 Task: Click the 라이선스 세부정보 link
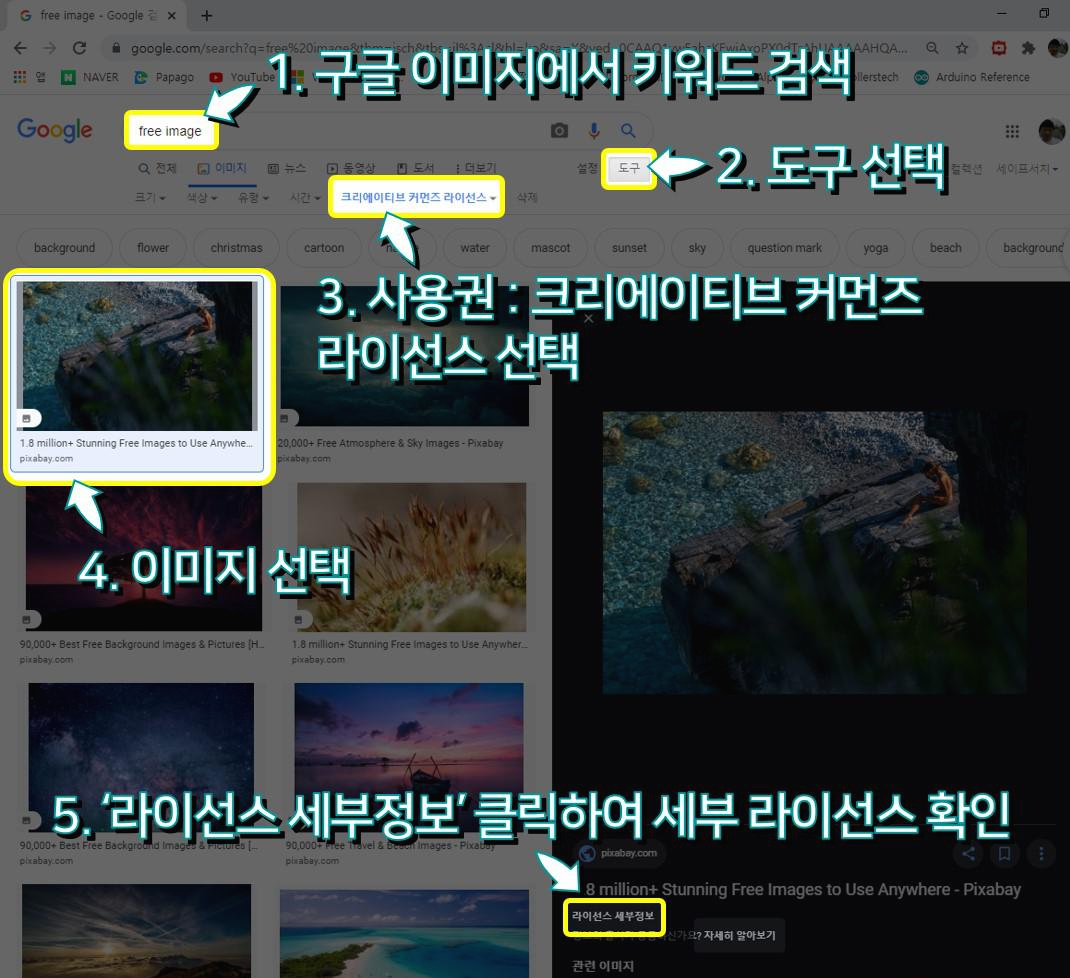(613, 916)
